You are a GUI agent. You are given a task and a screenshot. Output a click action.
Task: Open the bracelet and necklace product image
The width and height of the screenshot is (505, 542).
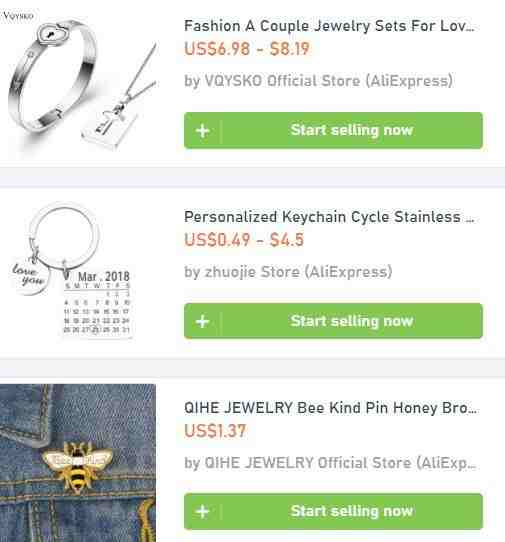79,83
